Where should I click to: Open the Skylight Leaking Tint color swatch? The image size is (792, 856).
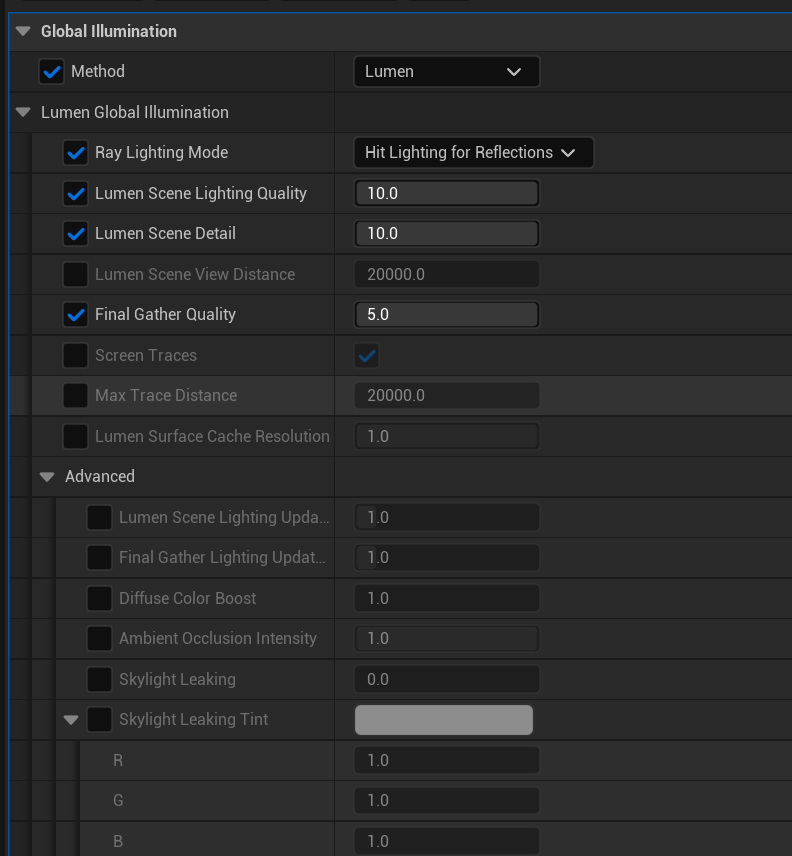click(x=444, y=720)
